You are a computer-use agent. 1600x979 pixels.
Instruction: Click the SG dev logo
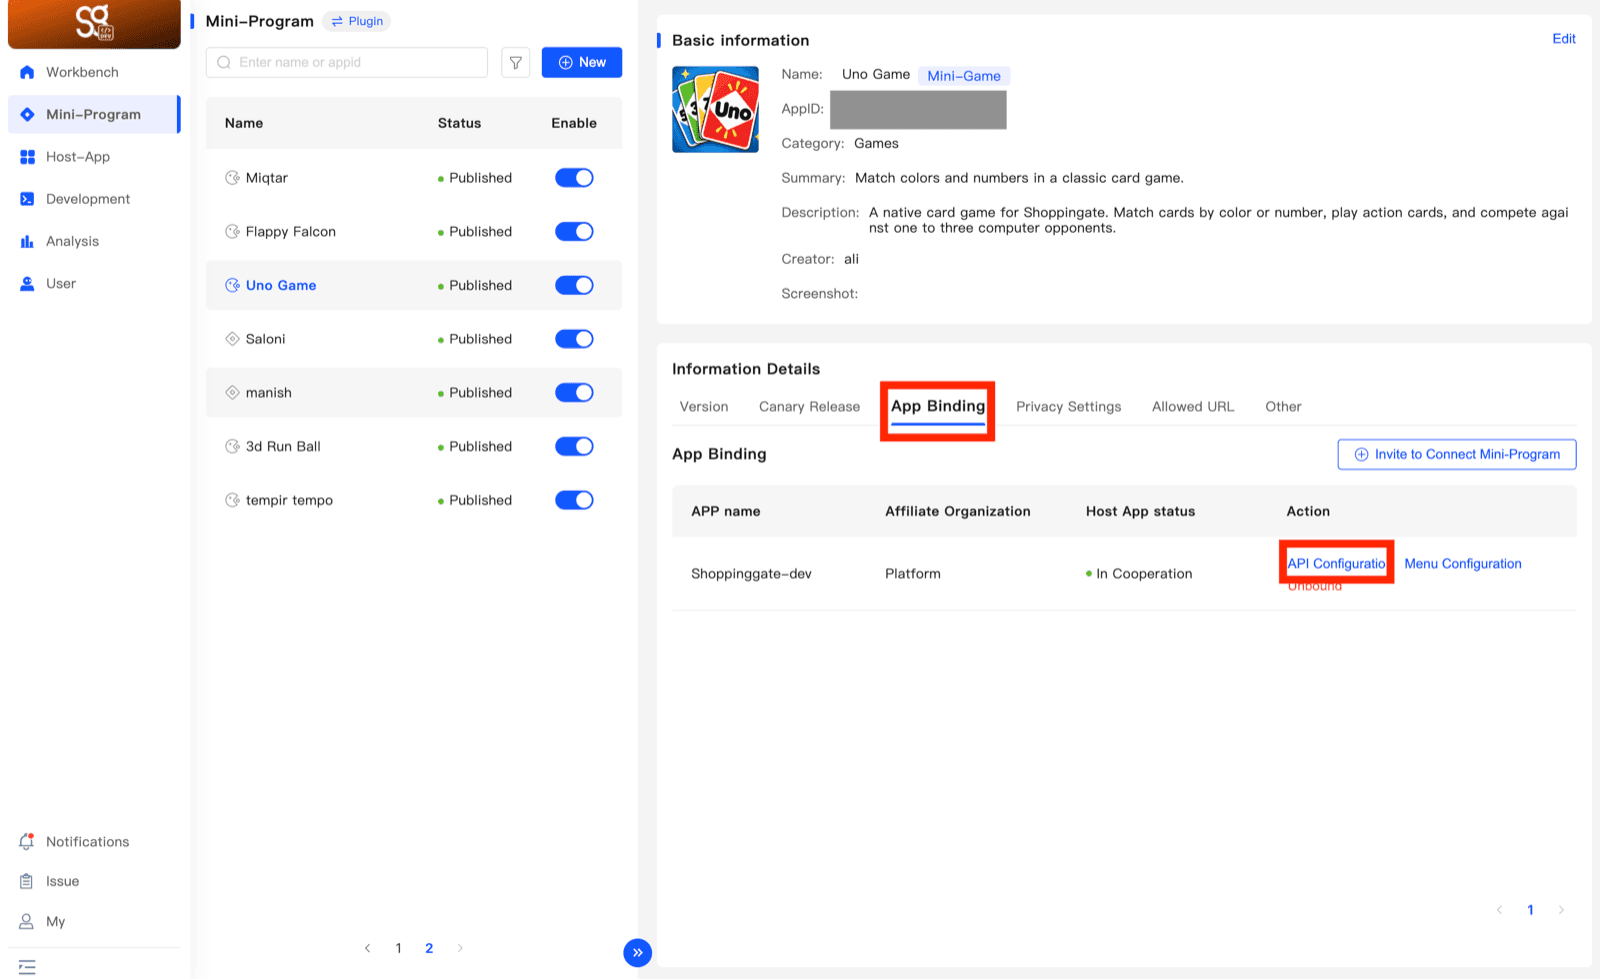(94, 23)
